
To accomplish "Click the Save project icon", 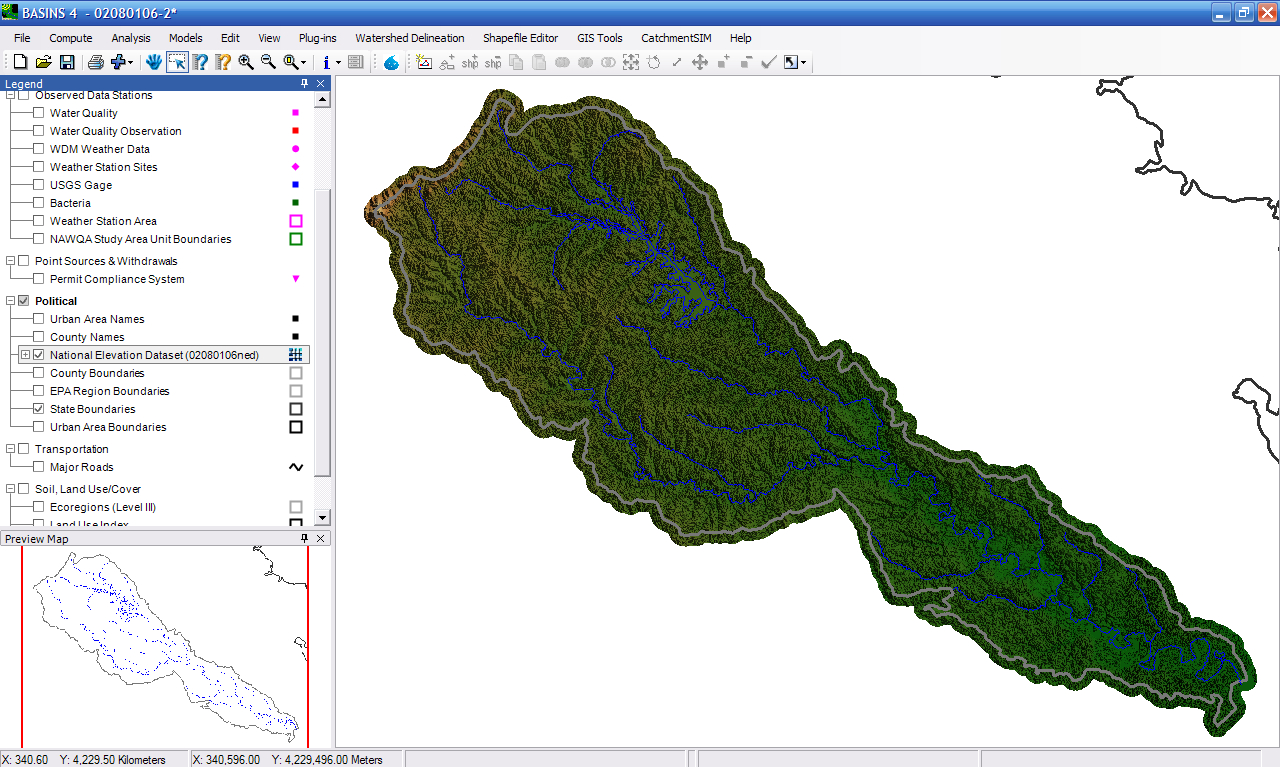I will pos(67,62).
